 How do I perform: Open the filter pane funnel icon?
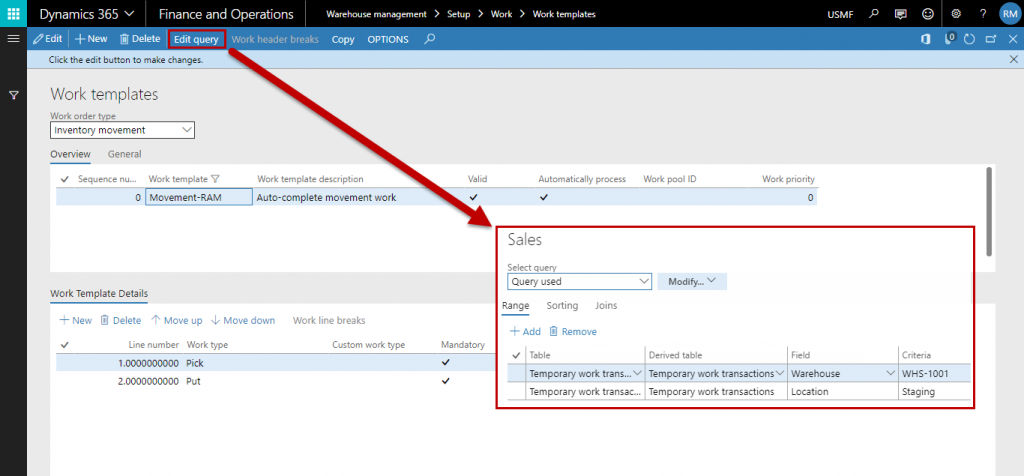click(13, 95)
